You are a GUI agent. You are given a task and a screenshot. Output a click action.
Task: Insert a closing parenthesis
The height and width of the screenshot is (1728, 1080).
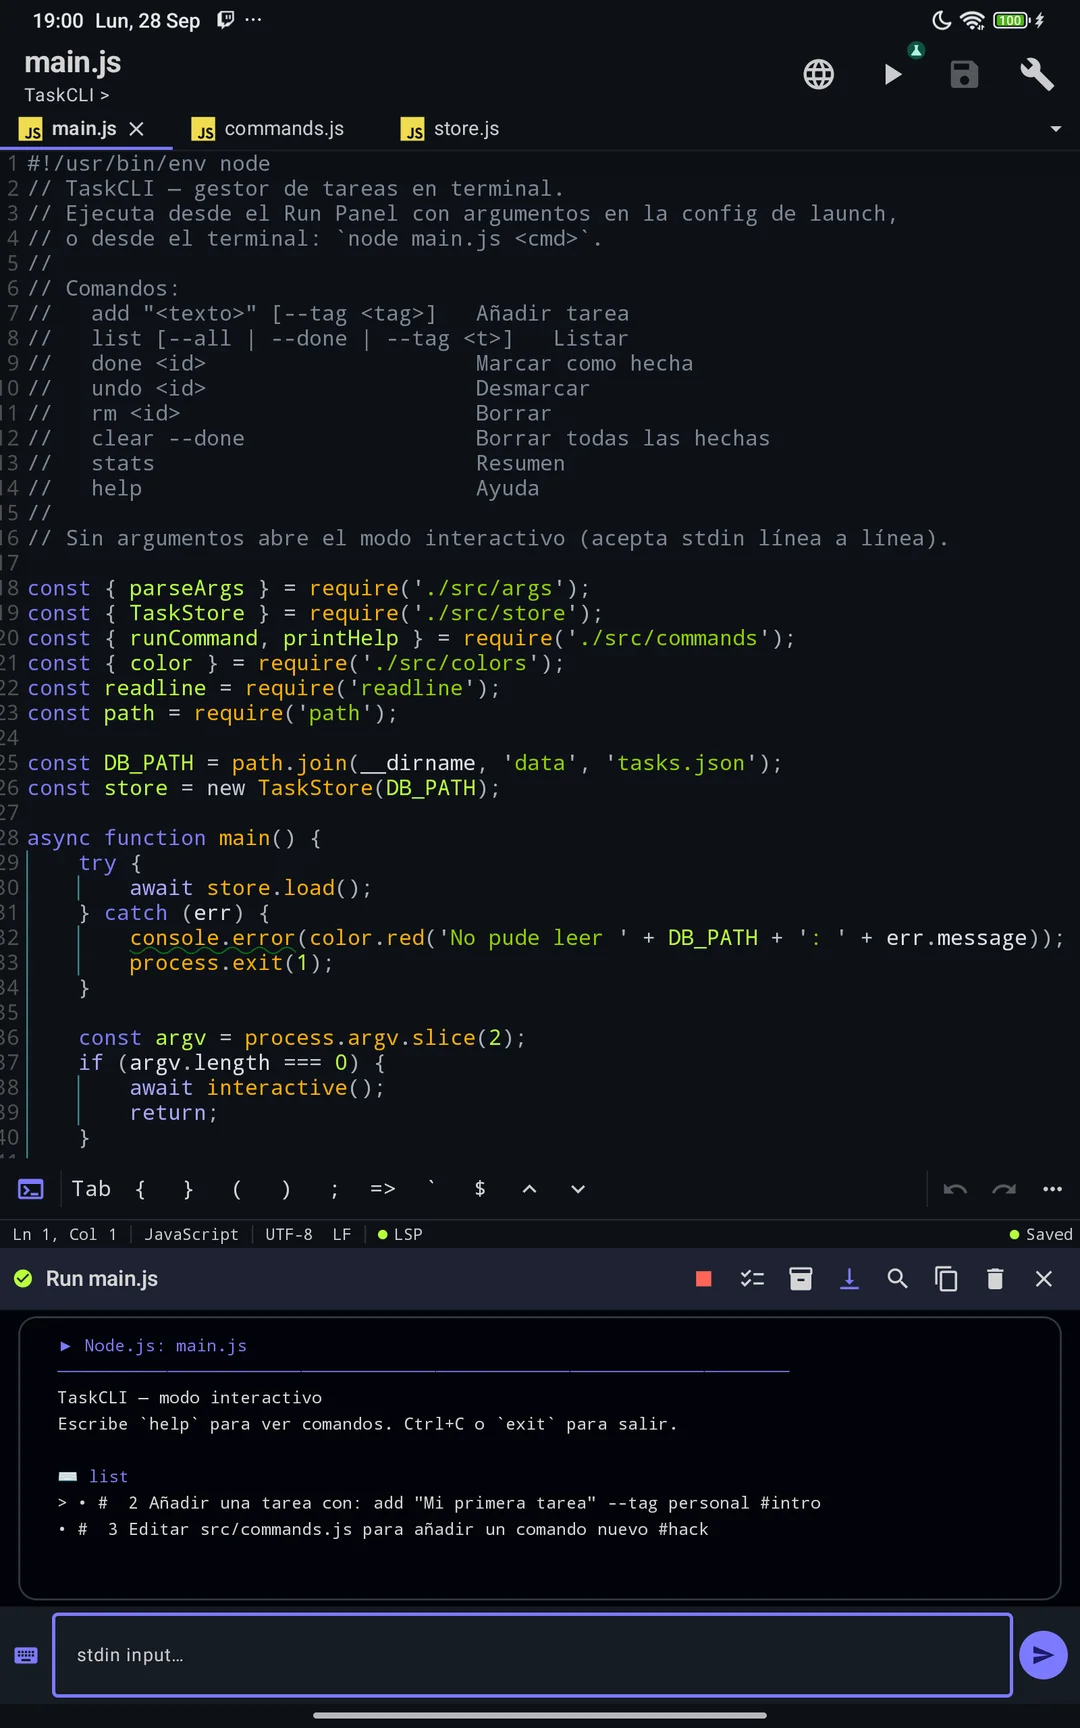(x=286, y=1189)
